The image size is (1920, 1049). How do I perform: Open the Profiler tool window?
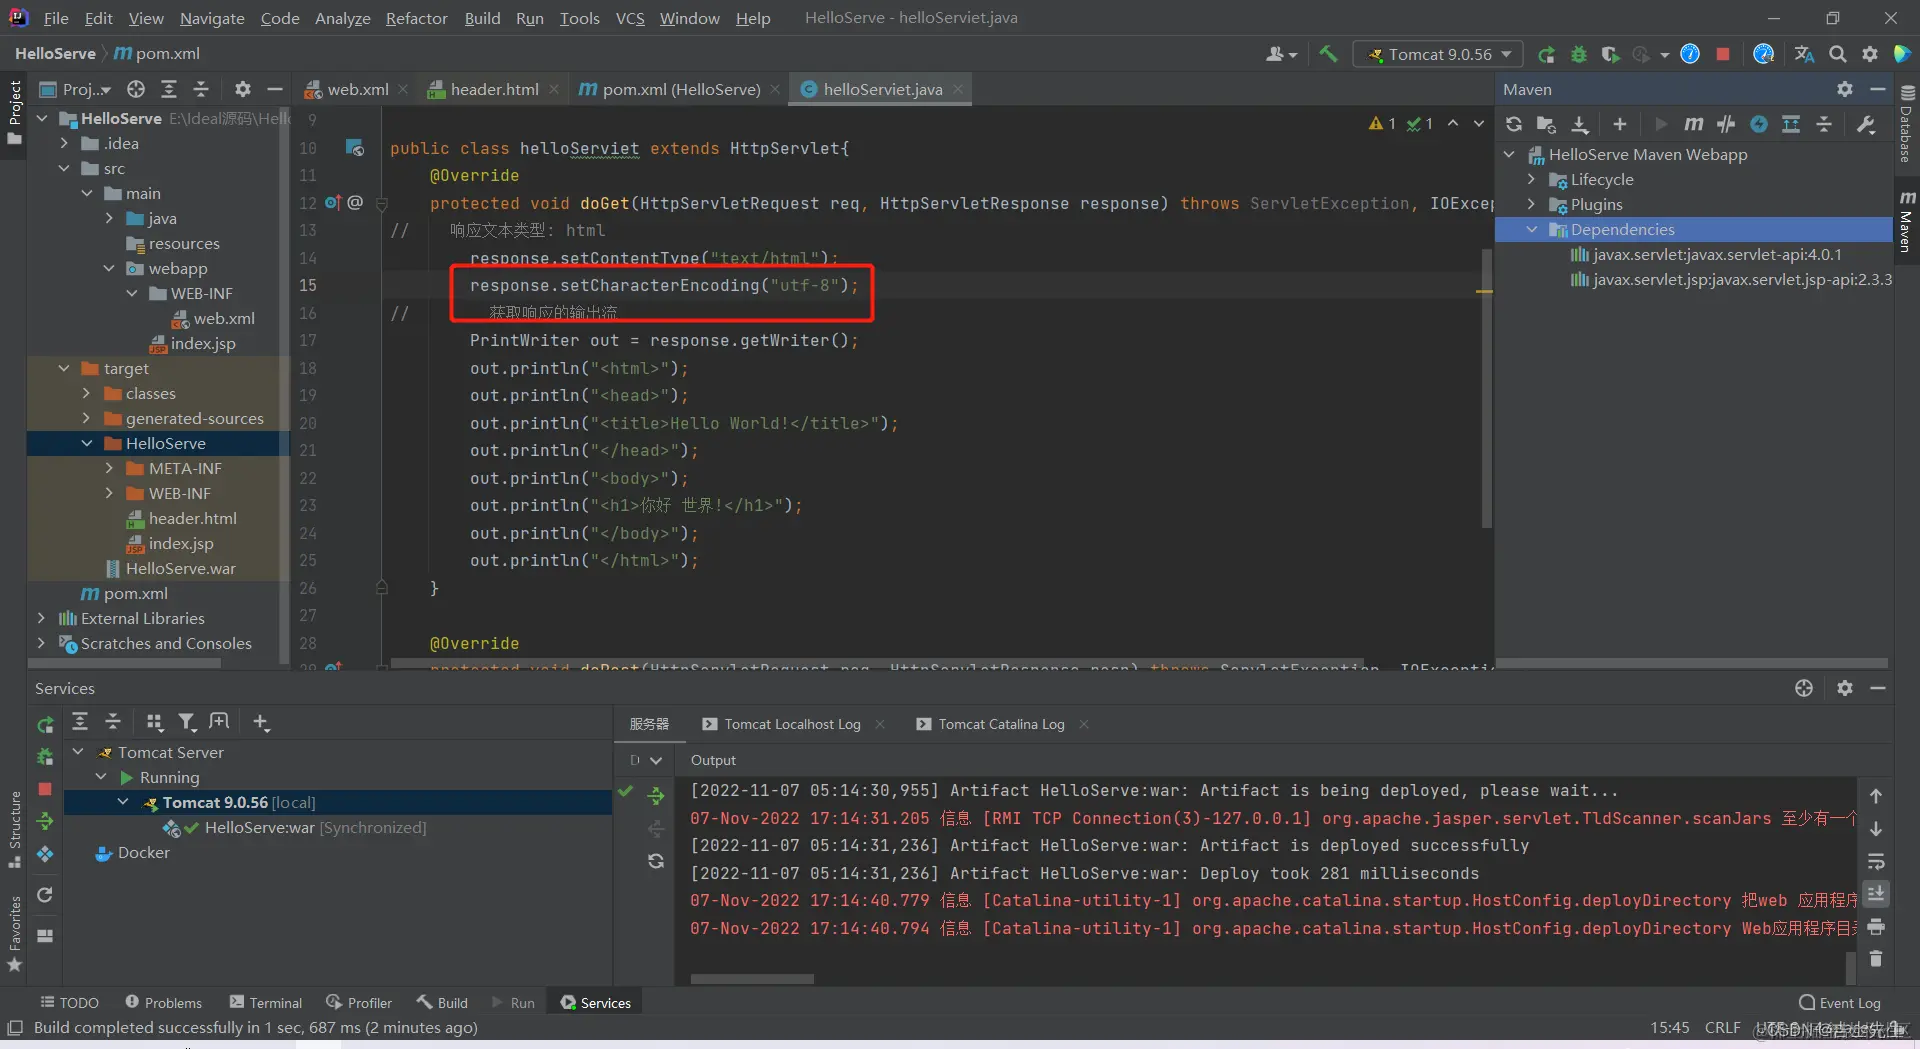[359, 1003]
